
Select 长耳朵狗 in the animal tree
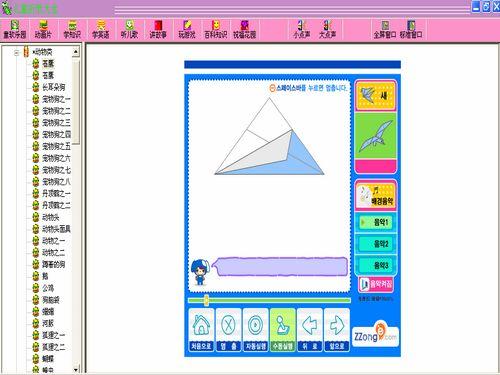[x=53, y=87]
